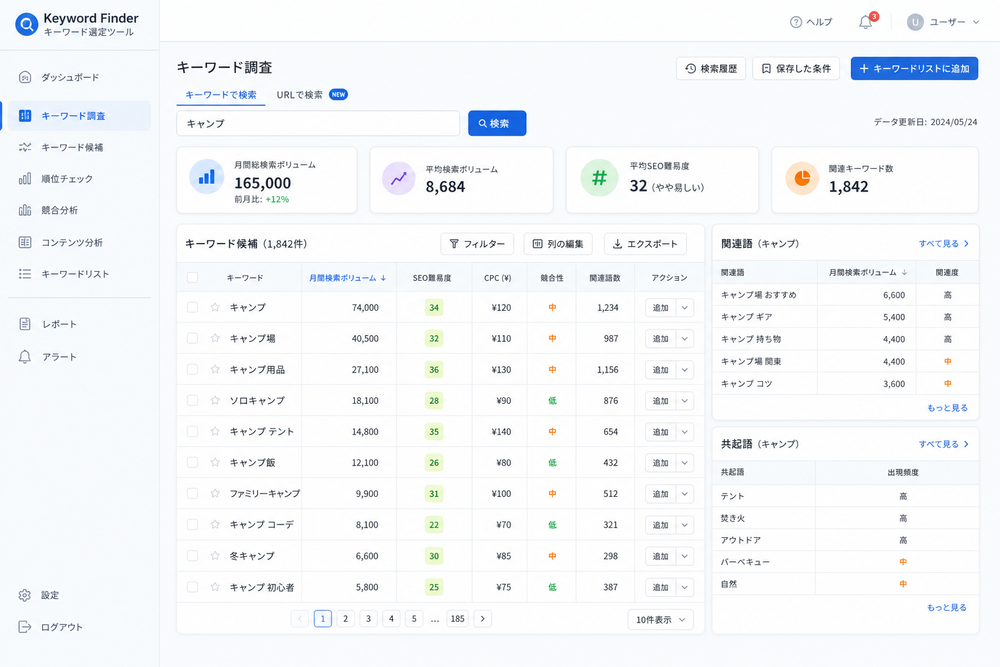Click the user avatar icon
The width and height of the screenshot is (1000, 667).
pyautogui.click(x=915, y=22)
